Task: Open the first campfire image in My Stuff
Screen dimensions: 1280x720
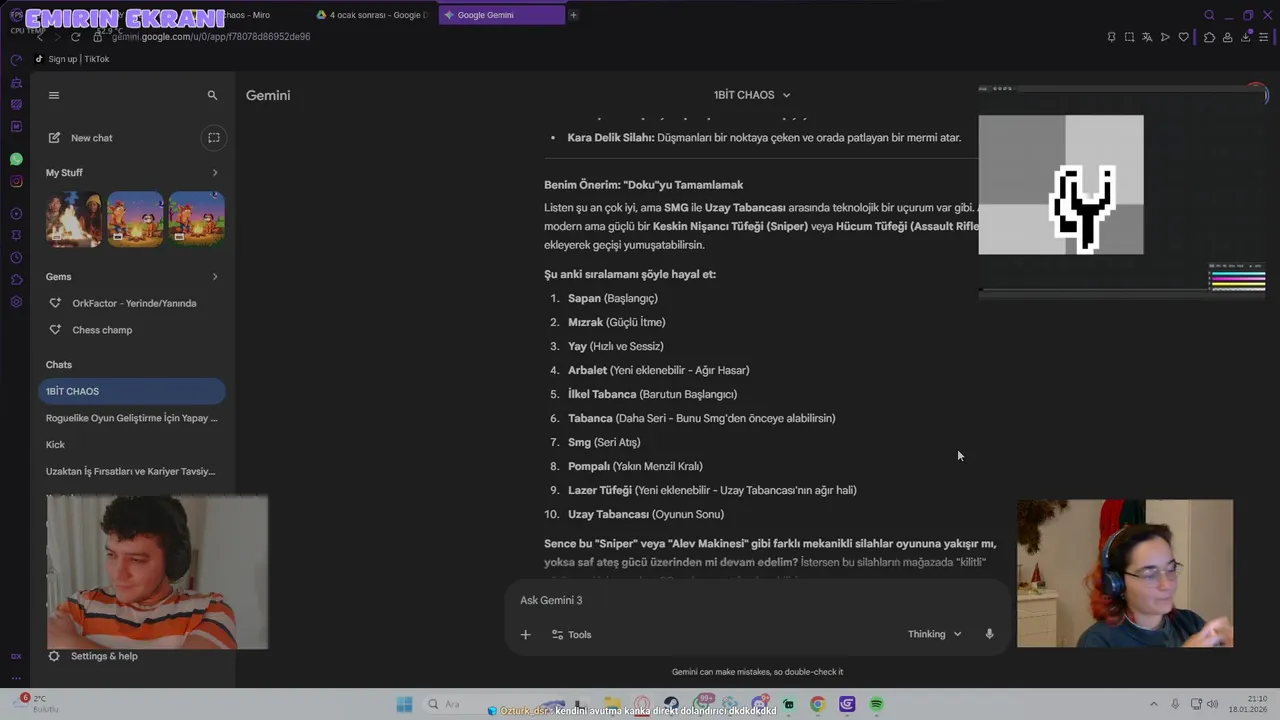Action: click(74, 219)
